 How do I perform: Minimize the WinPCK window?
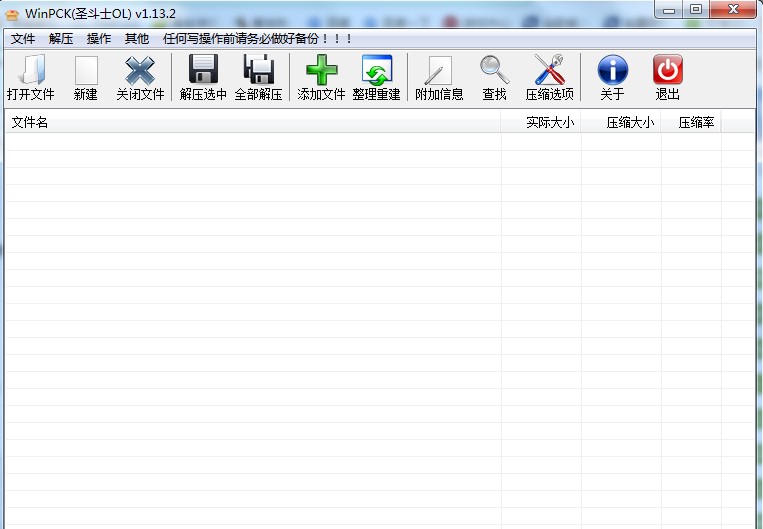coord(669,9)
